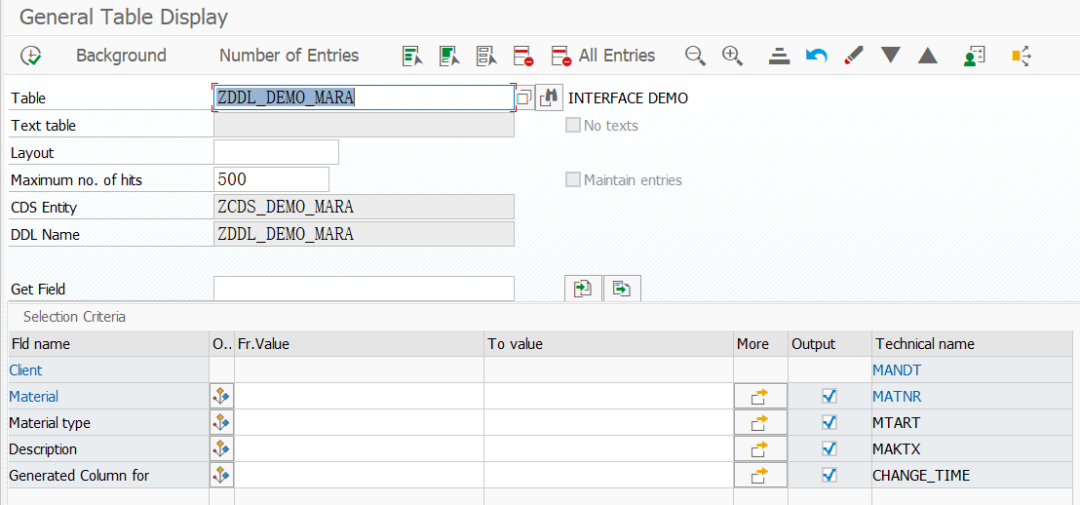Select the Material field name
Viewport: 1080px width, 505px height.
34,396
